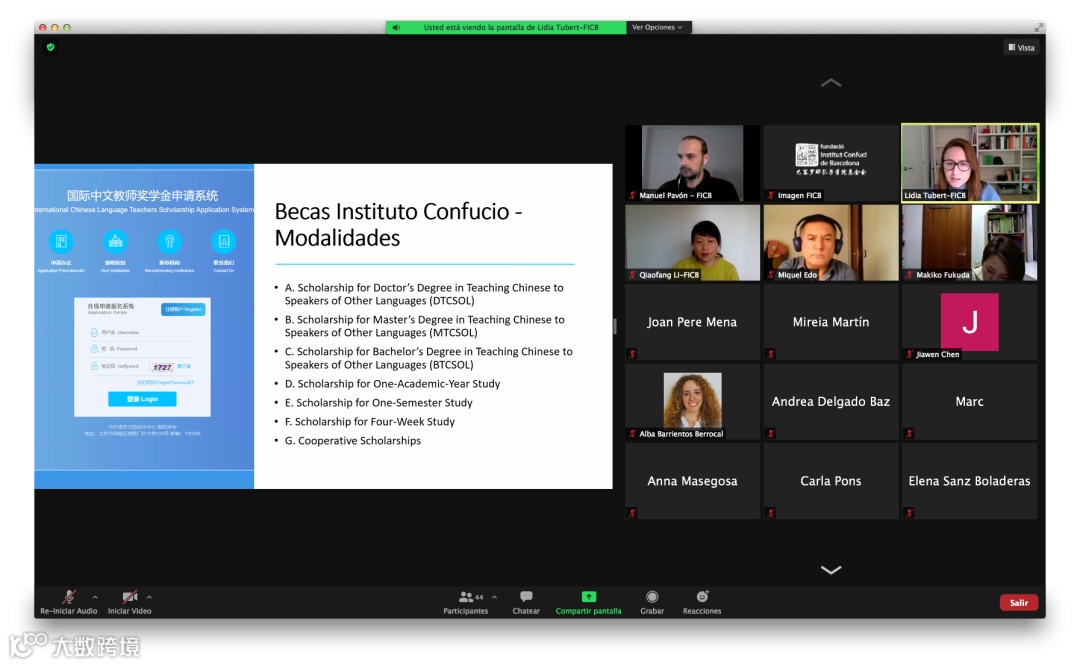This screenshot has width=1080, height=666.
Task: Start recording with Grabar
Action: click(652, 602)
